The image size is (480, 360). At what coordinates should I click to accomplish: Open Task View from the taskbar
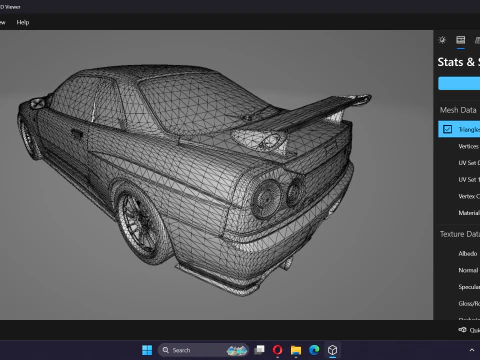(x=259, y=350)
